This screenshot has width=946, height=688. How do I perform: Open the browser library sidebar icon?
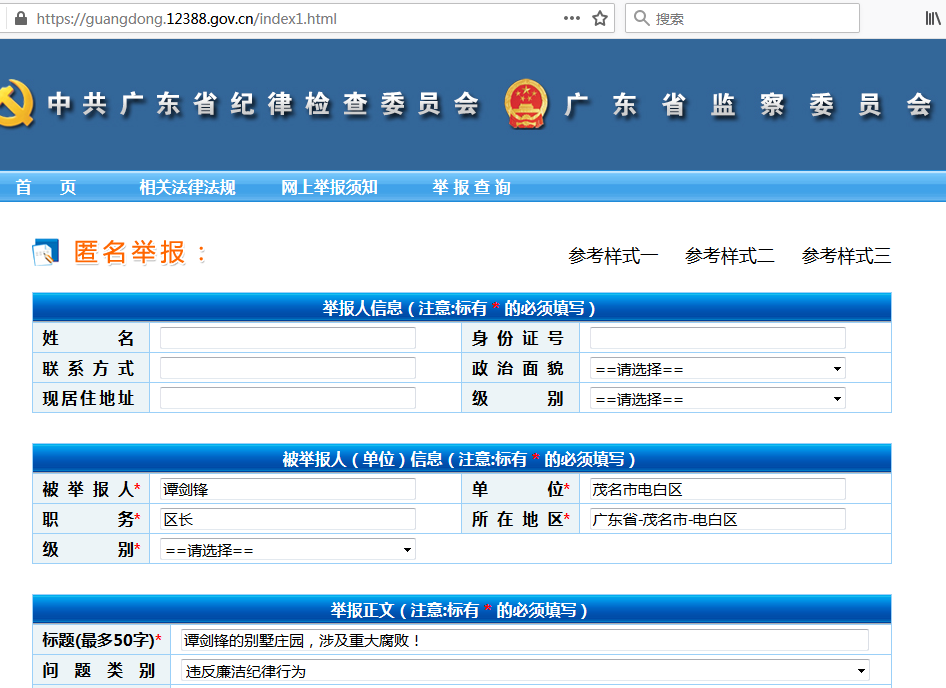click(934, 17)
